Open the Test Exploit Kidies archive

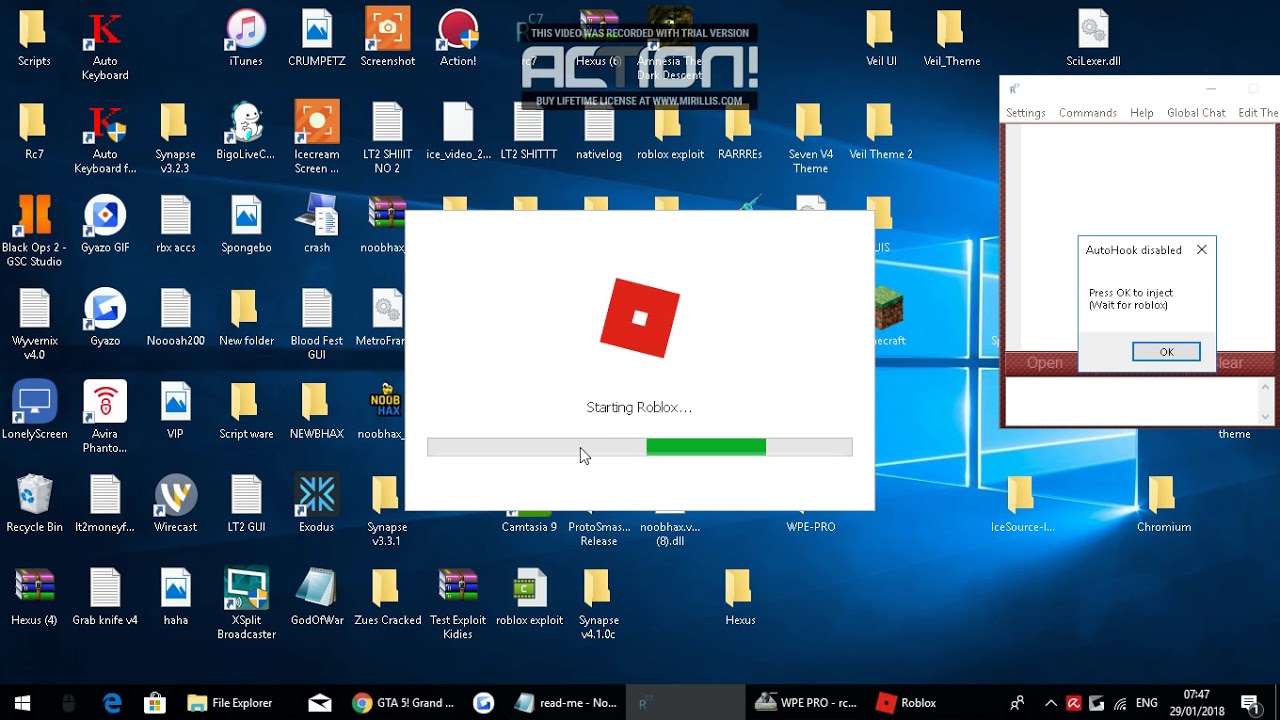tap(457, 603)
